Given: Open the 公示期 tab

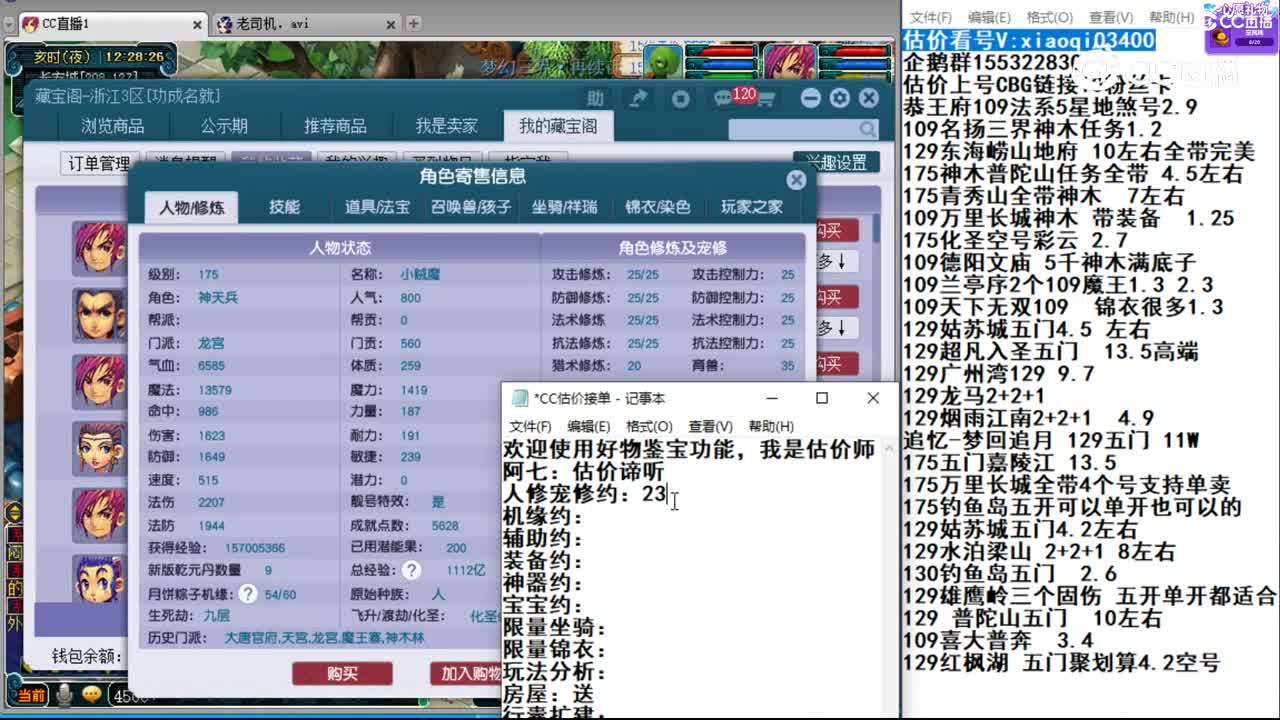Looking at the screenshot, I should click(x=224, y=126).
